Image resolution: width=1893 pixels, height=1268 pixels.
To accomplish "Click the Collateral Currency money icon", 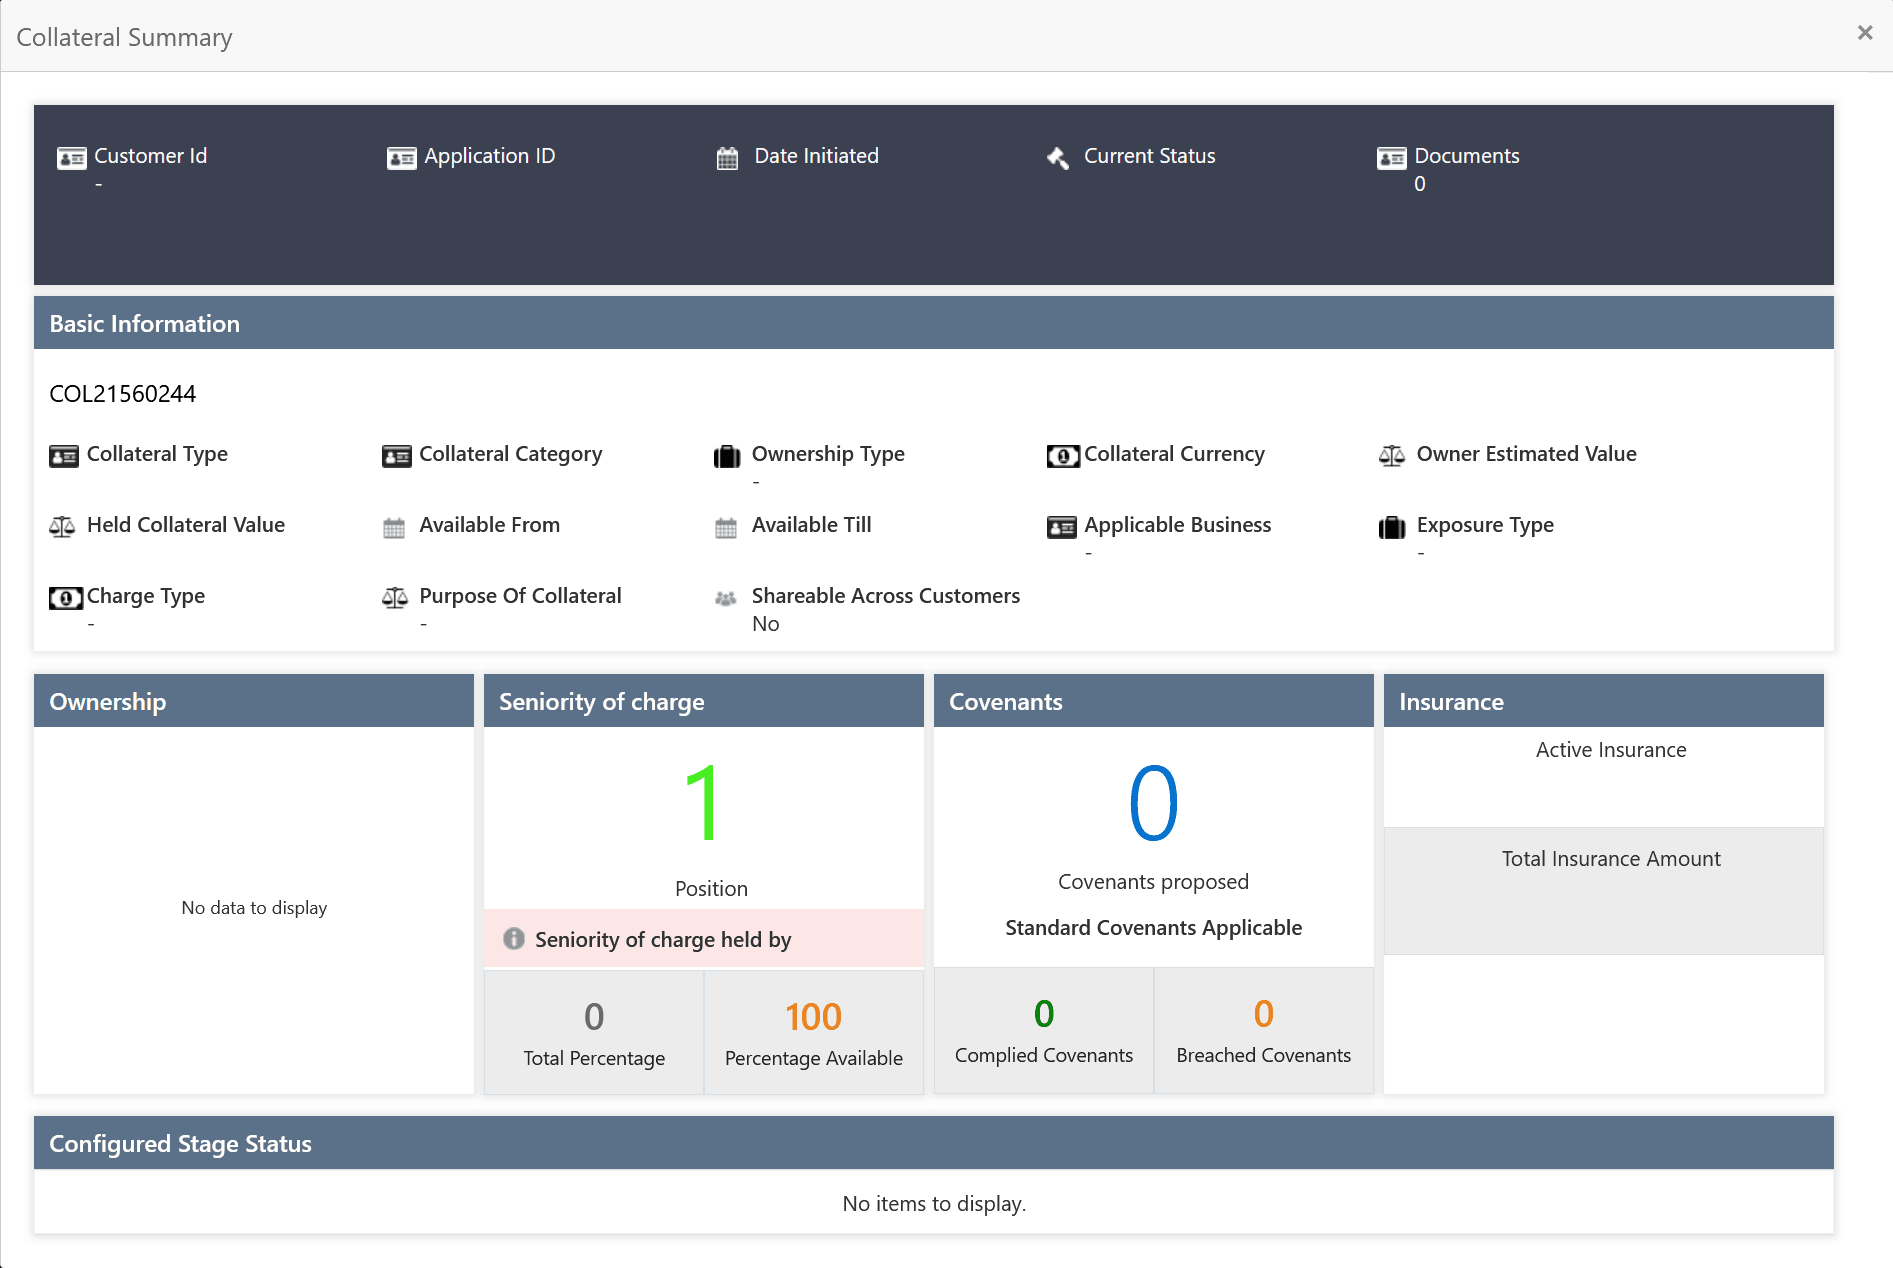I will point(1063,456).
